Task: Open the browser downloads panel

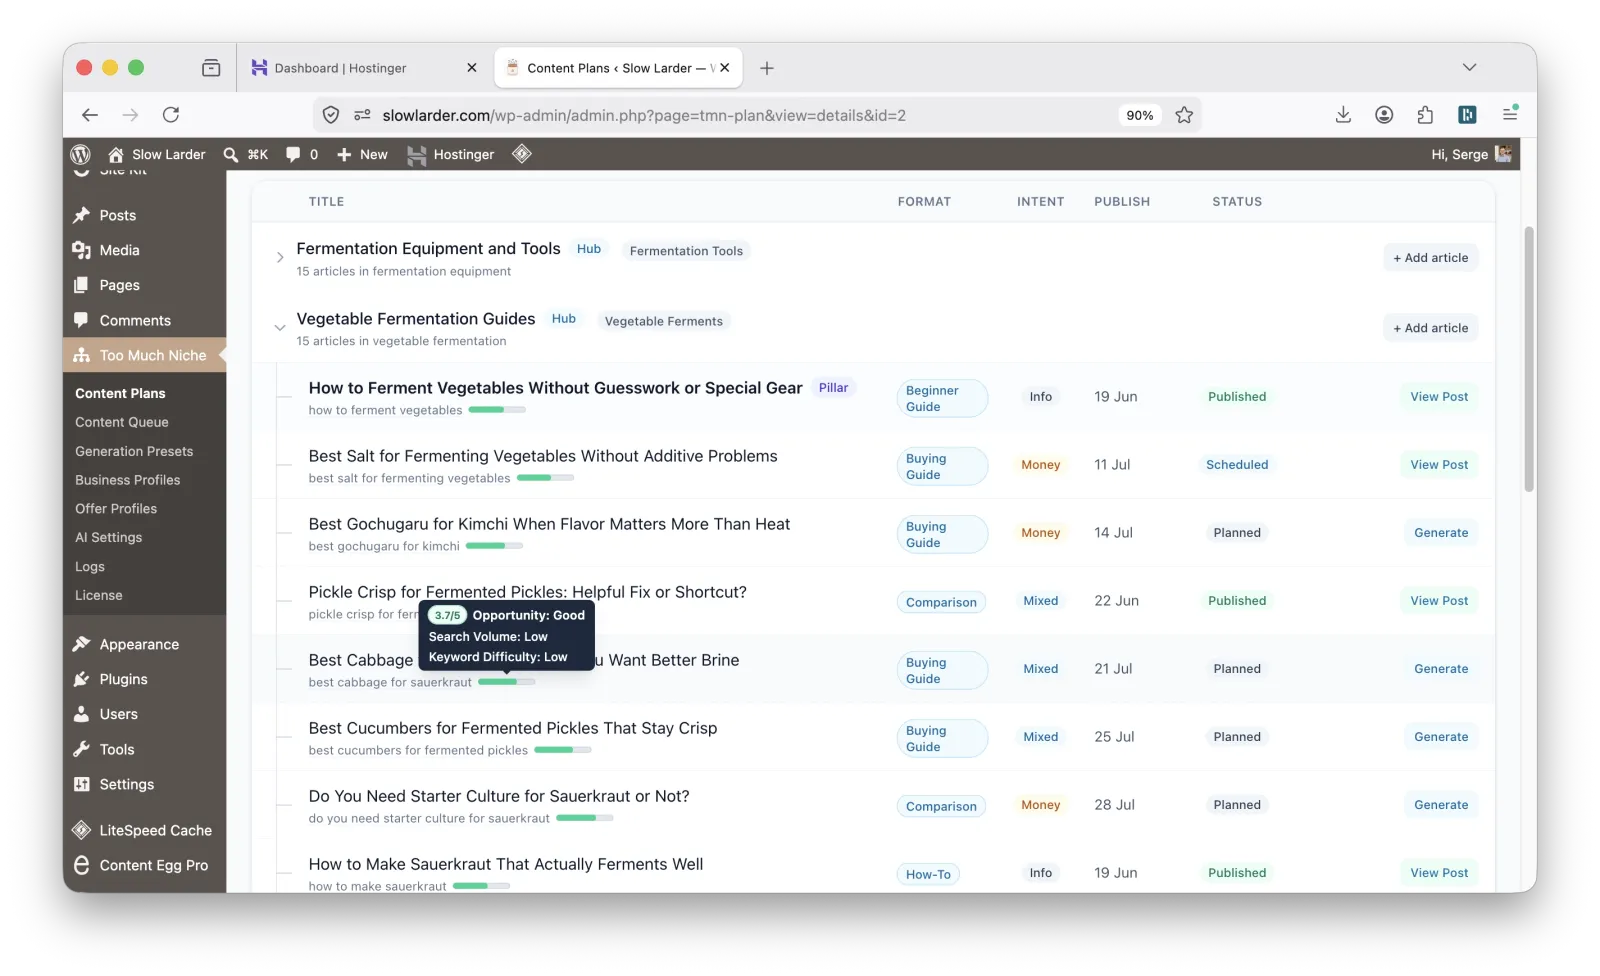Action: coord(1343,115)
